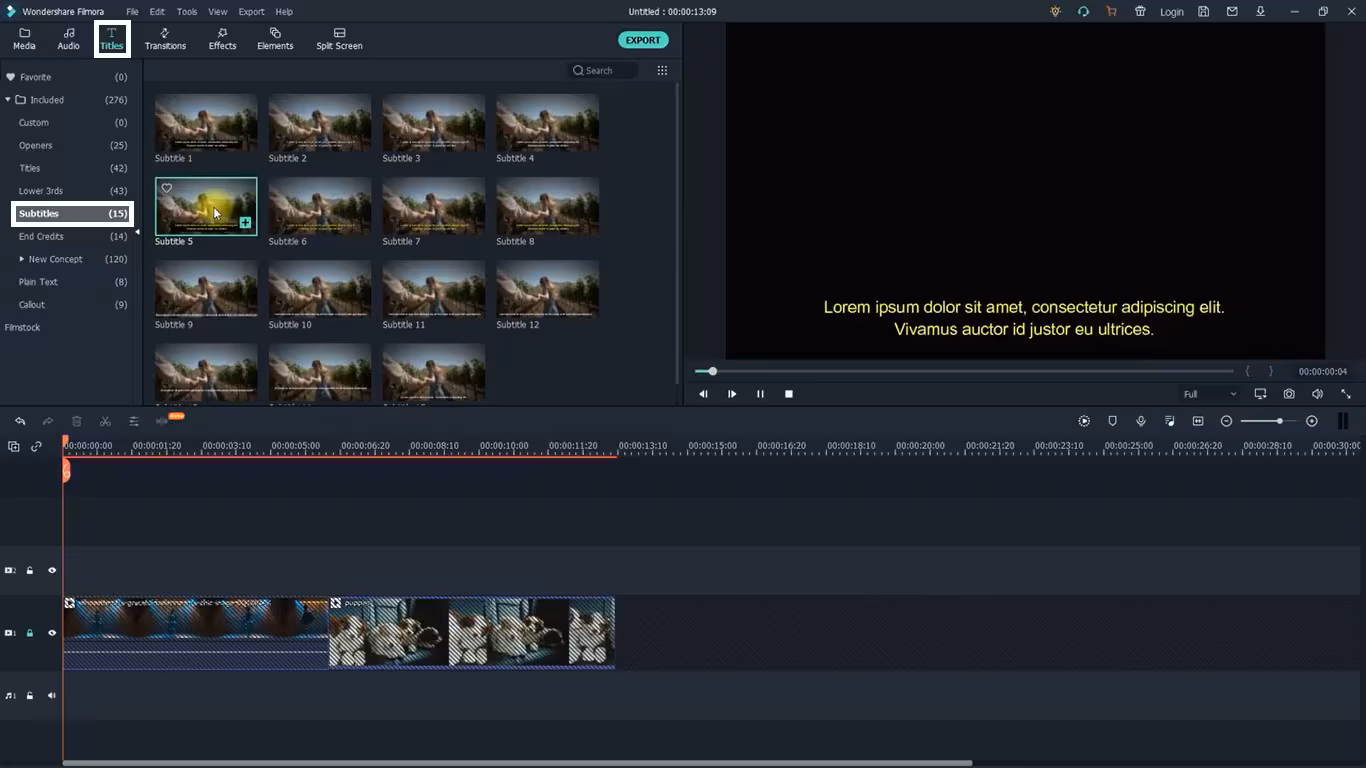Screen dimensions: 1366x768
Task: Click the preview volume speaker icon
Action: click(1317, 394)
